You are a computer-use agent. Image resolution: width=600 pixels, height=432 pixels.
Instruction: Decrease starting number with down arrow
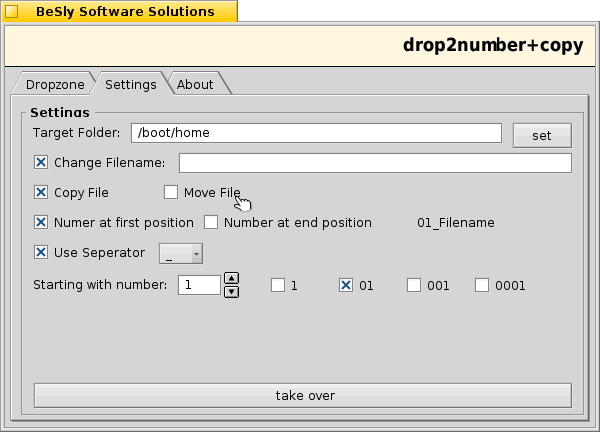[231, 292]
